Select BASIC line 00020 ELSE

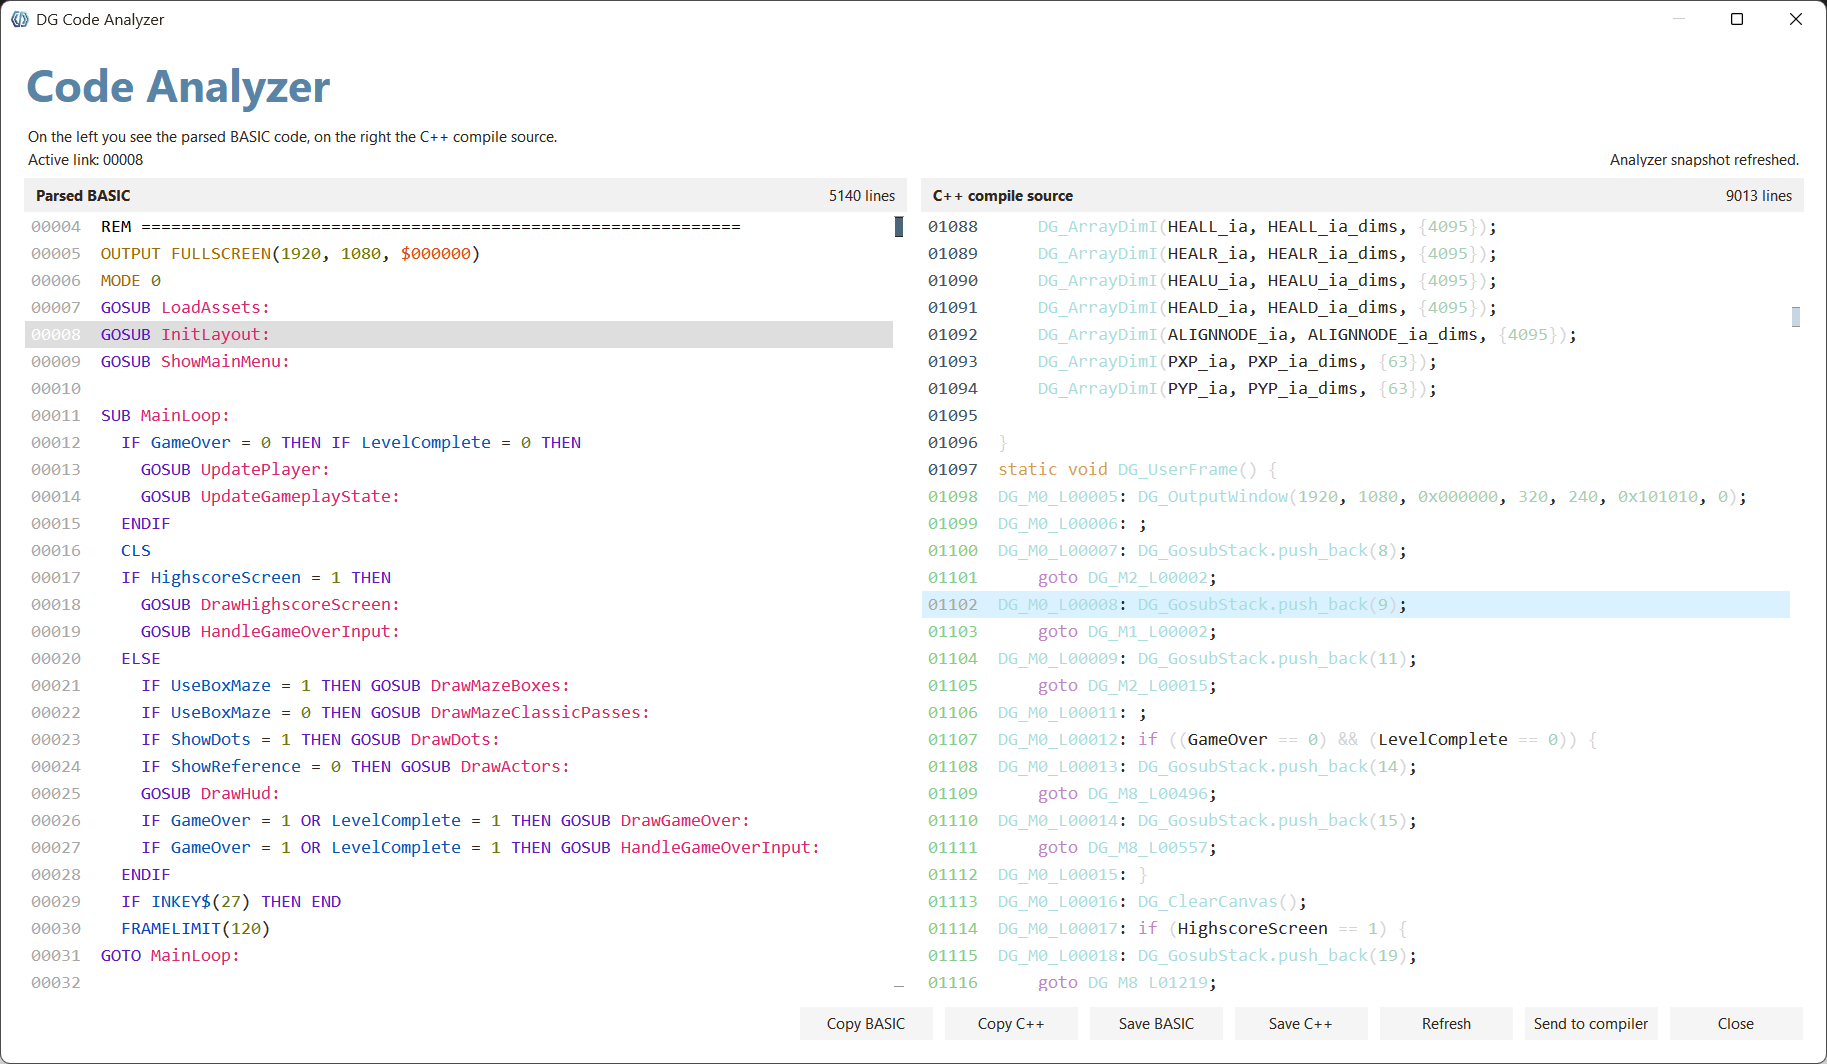pyautogui.click(x=459, y=658)
